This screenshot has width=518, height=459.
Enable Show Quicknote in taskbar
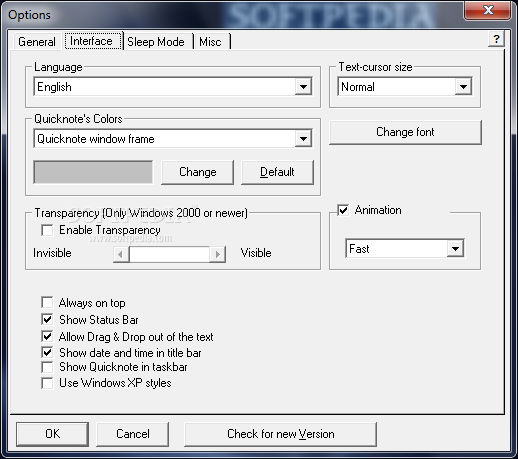(x=47, y=367)
